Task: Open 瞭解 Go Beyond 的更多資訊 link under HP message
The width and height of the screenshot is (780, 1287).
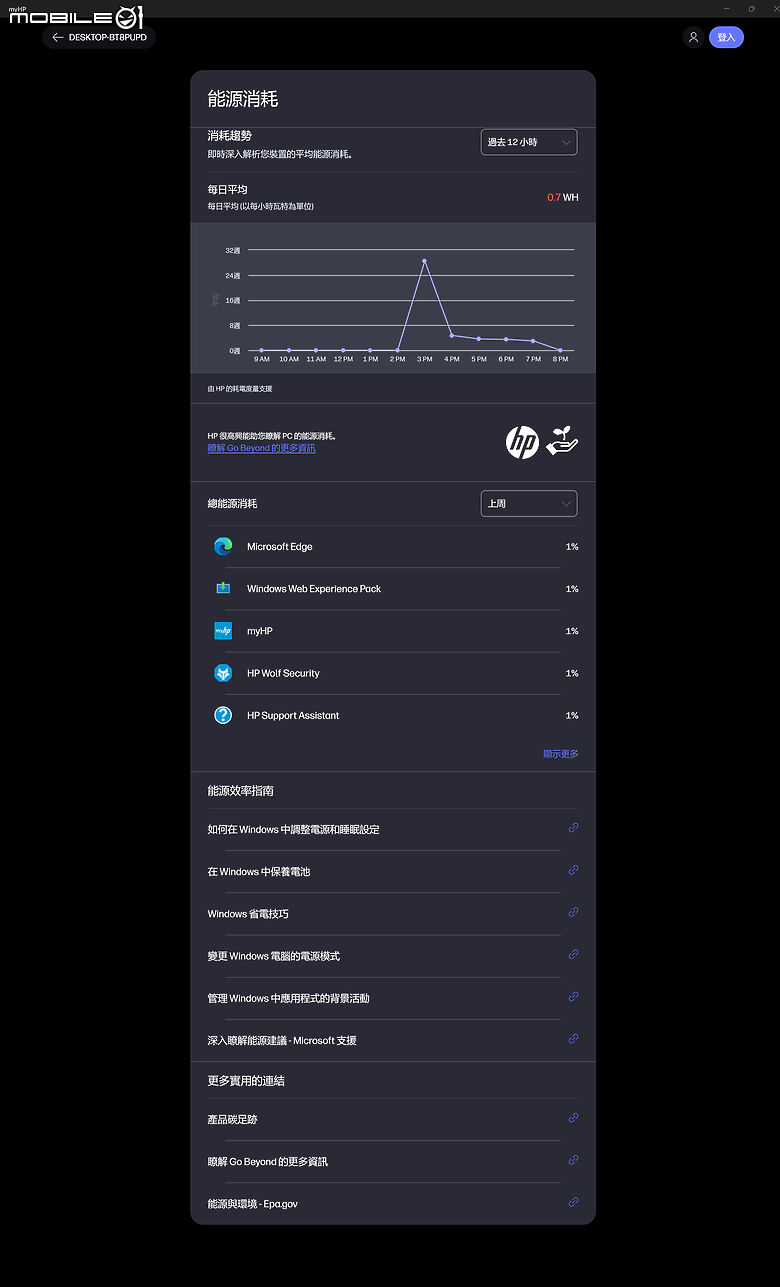Action: click(262, 449)
